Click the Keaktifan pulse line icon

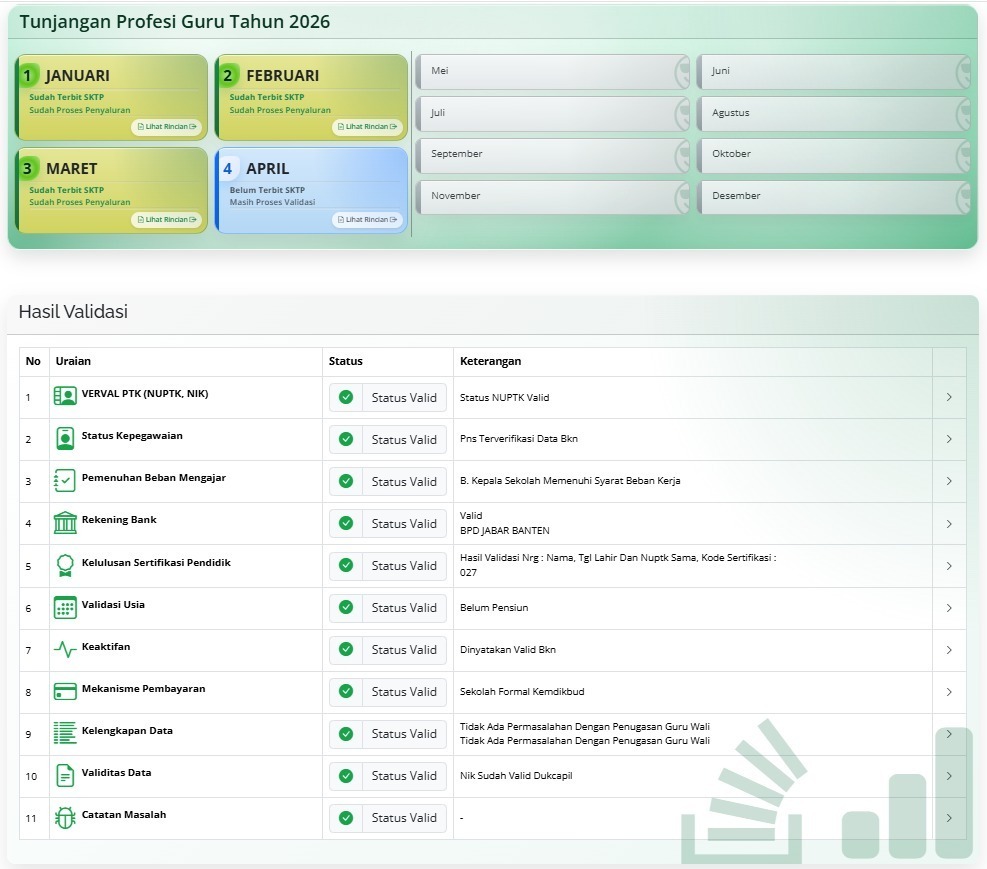[65, 649]
